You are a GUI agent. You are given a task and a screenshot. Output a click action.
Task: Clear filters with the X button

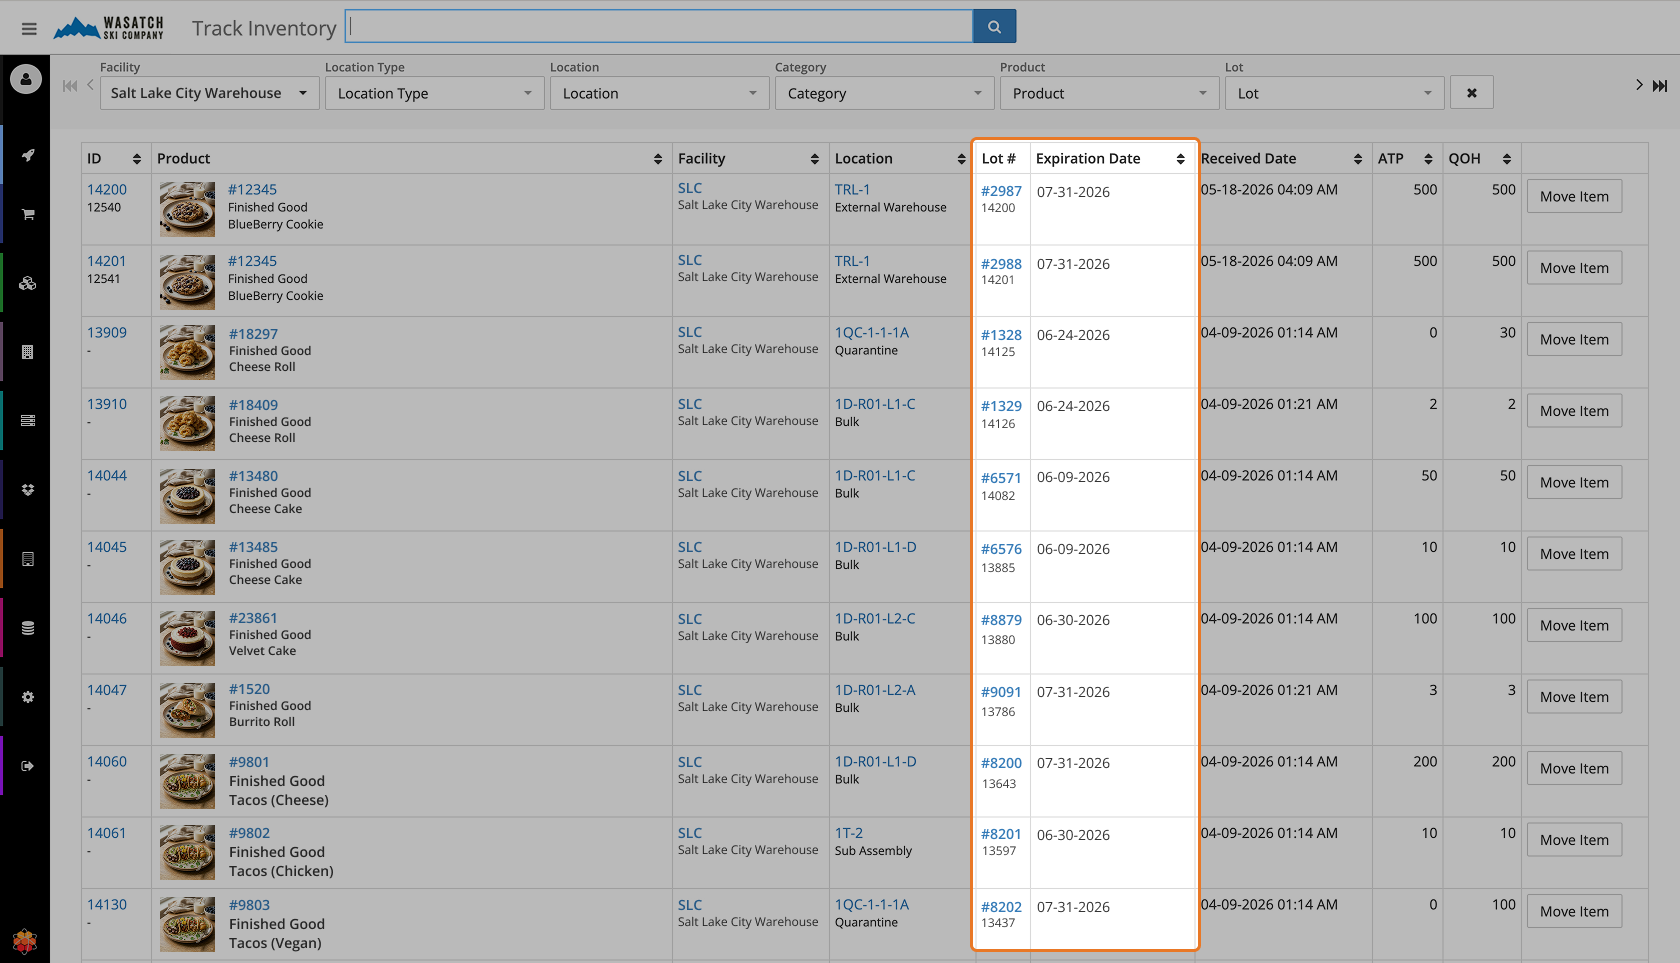pyautogui.click(x=1472, y=93)
